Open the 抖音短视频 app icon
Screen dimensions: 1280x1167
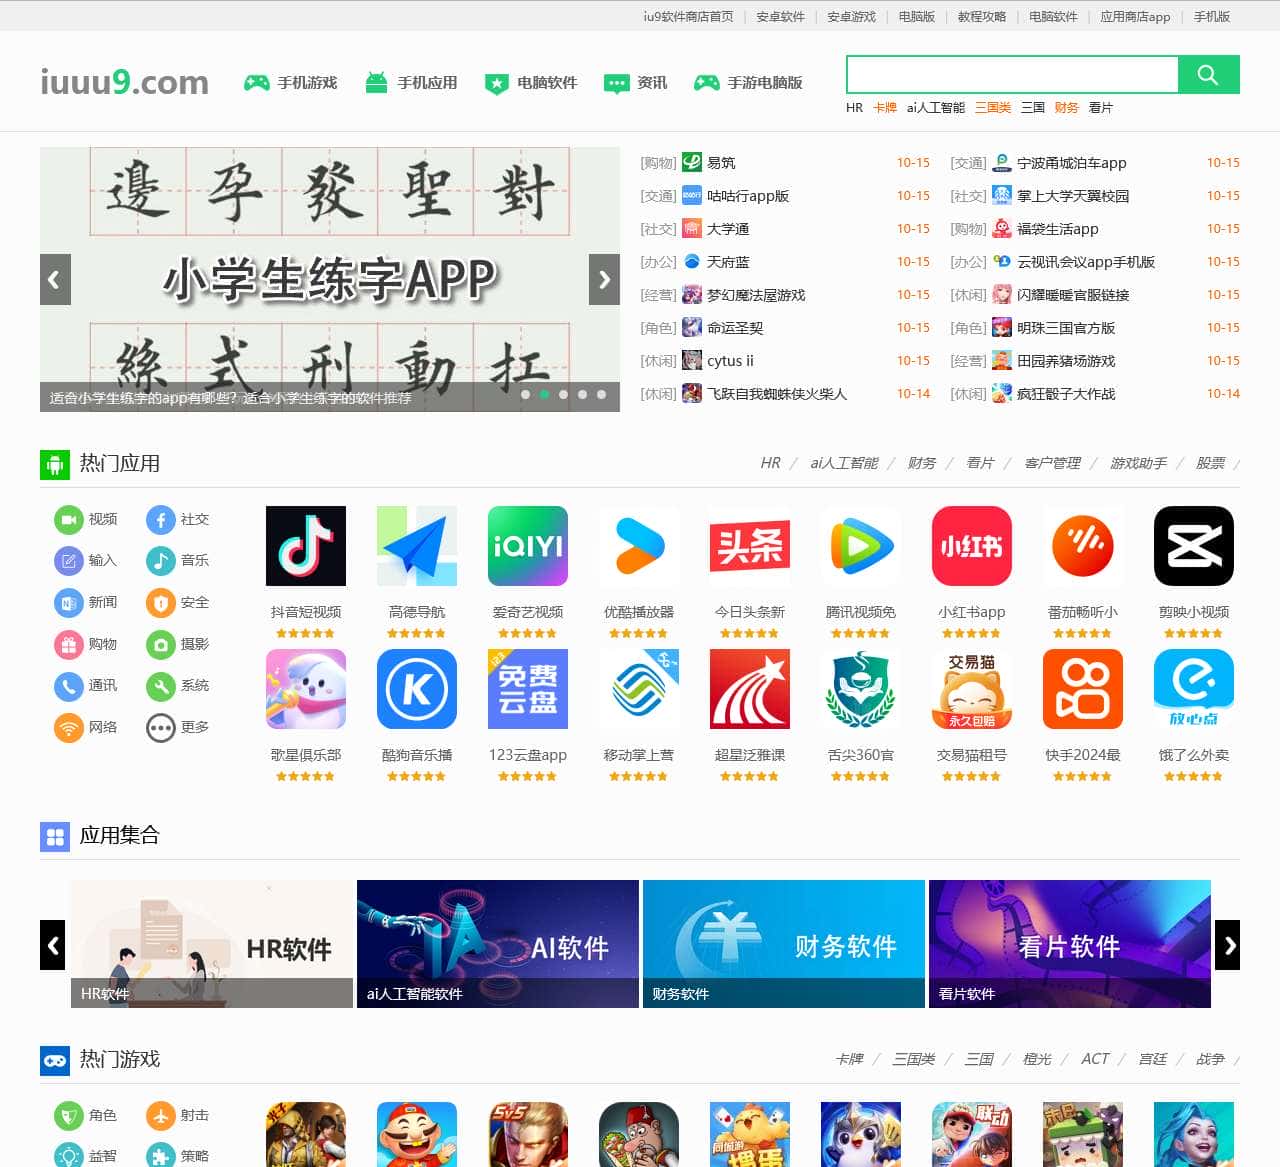306,546
